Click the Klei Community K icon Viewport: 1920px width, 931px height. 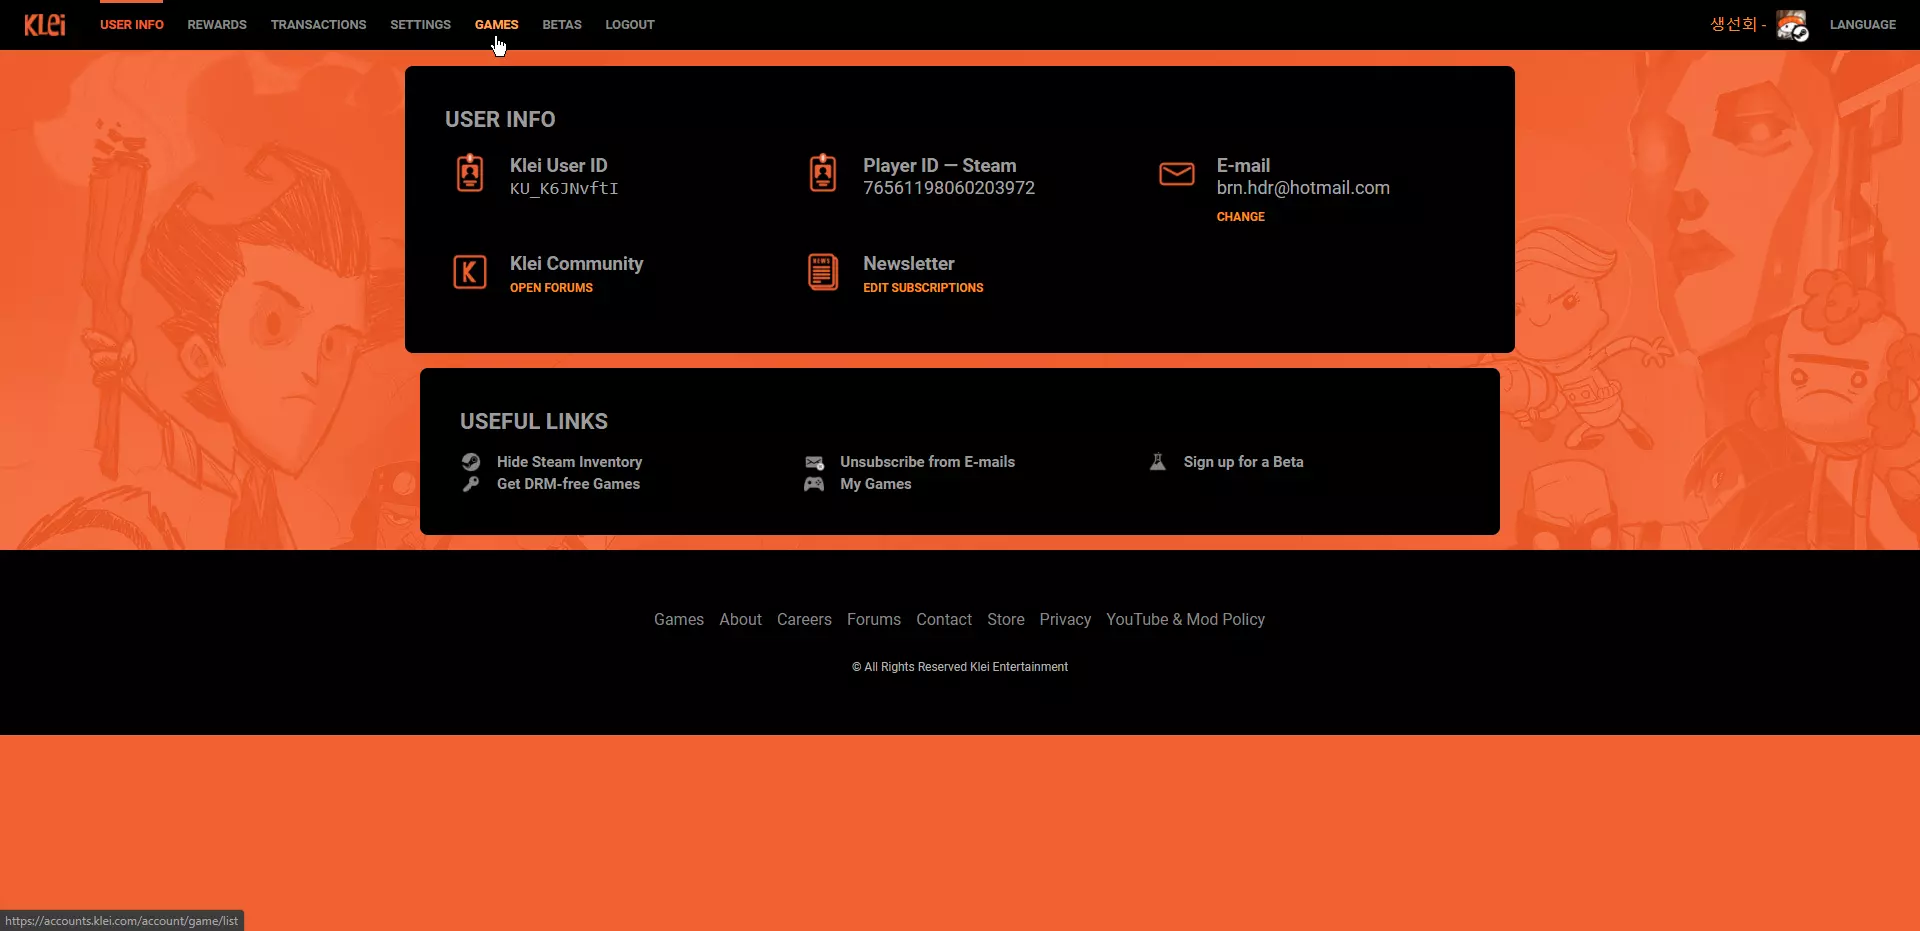(x=470, y=271)
